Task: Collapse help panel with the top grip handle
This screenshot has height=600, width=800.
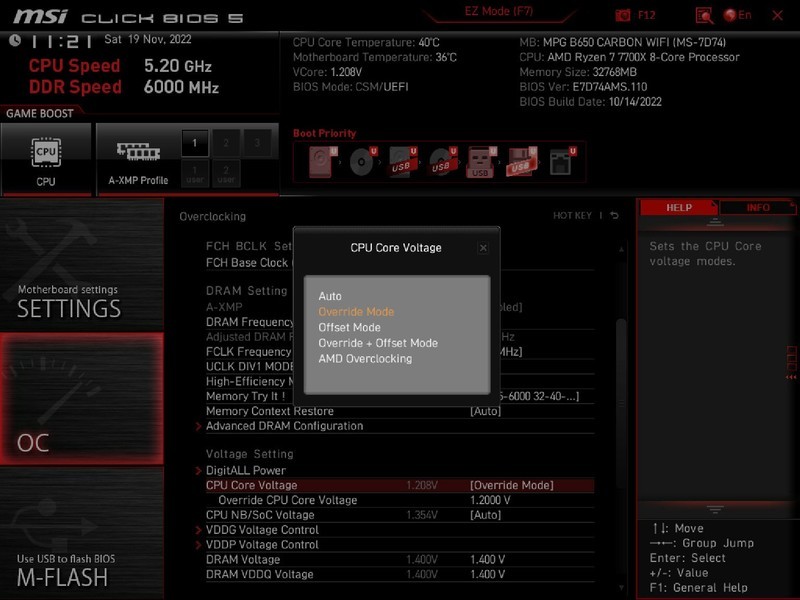Action: (715, 222)
